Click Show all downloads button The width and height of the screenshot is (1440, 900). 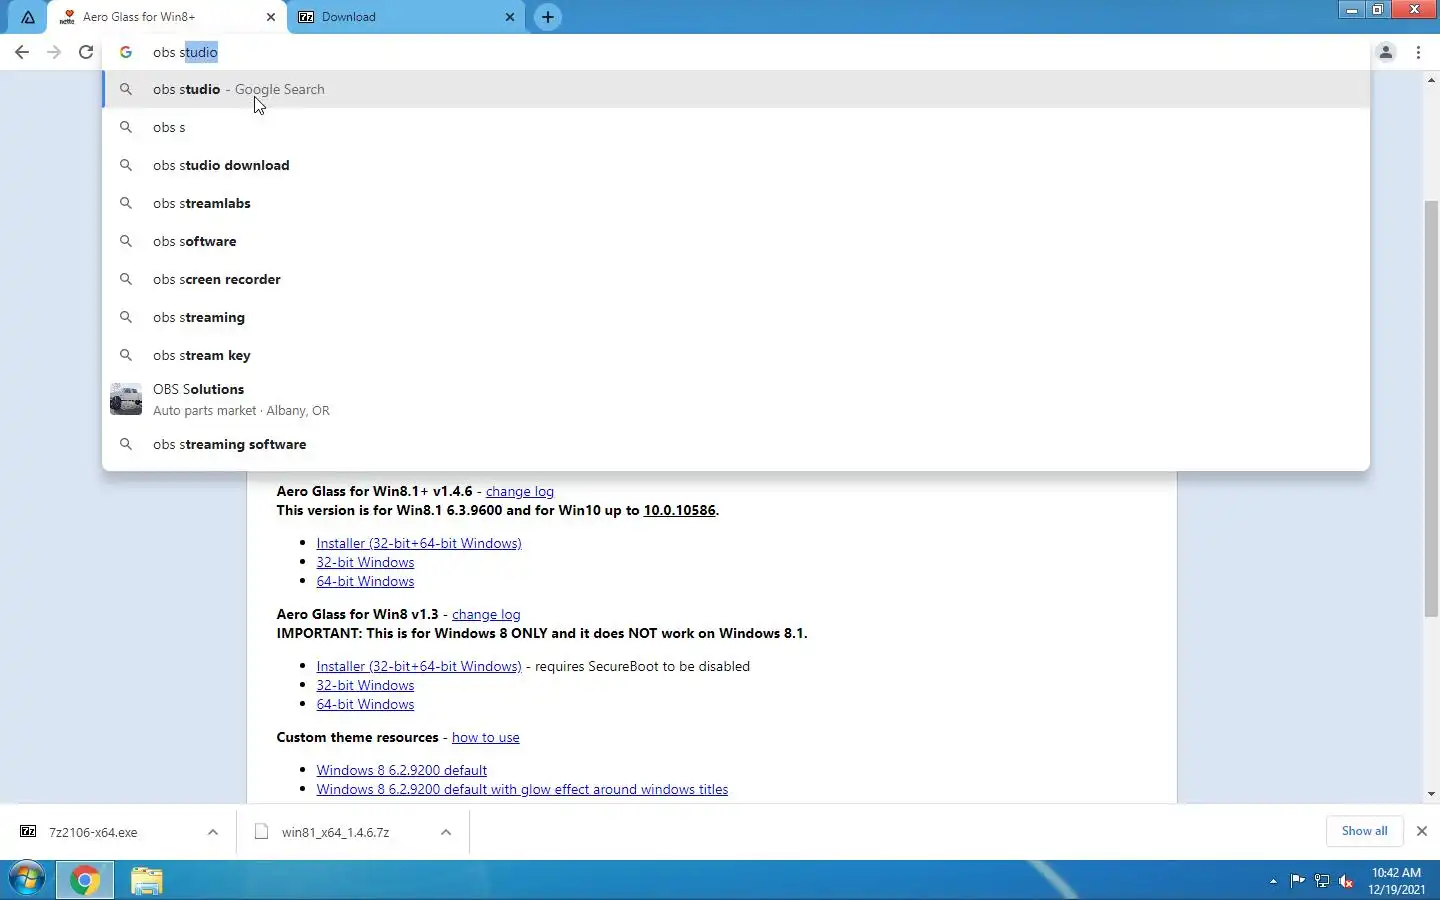1364,831
